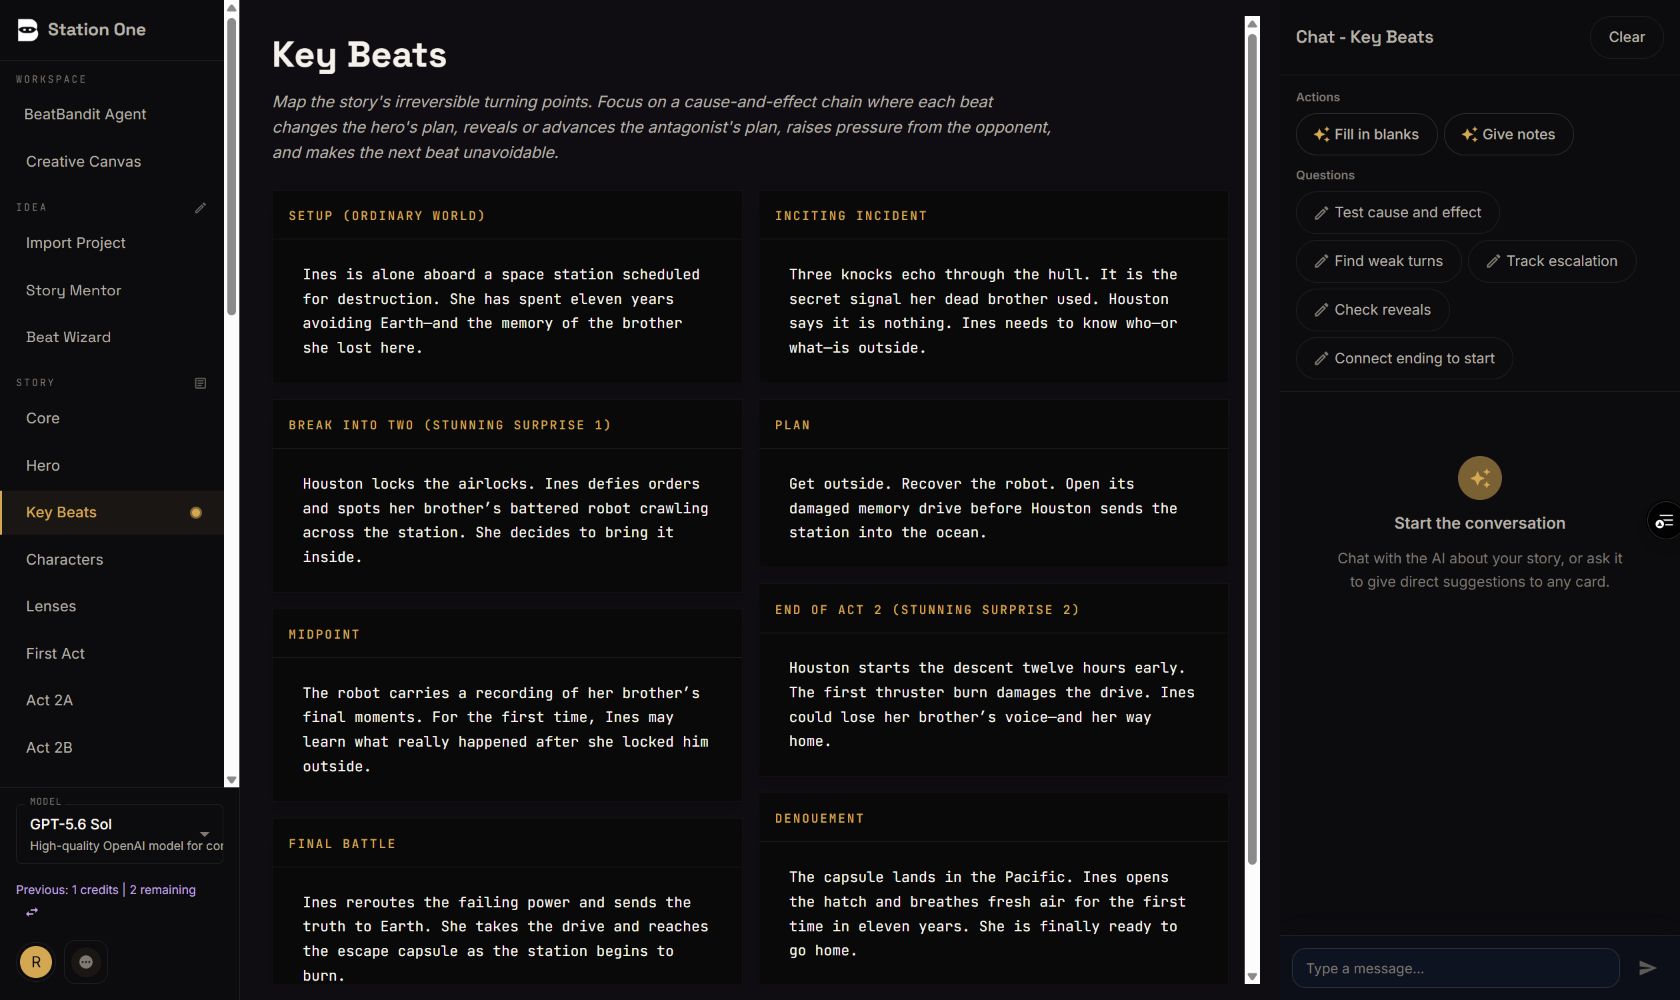Click the notes icon beside STORY heading
This screenshot has width=1680, height=1000.
200,383
